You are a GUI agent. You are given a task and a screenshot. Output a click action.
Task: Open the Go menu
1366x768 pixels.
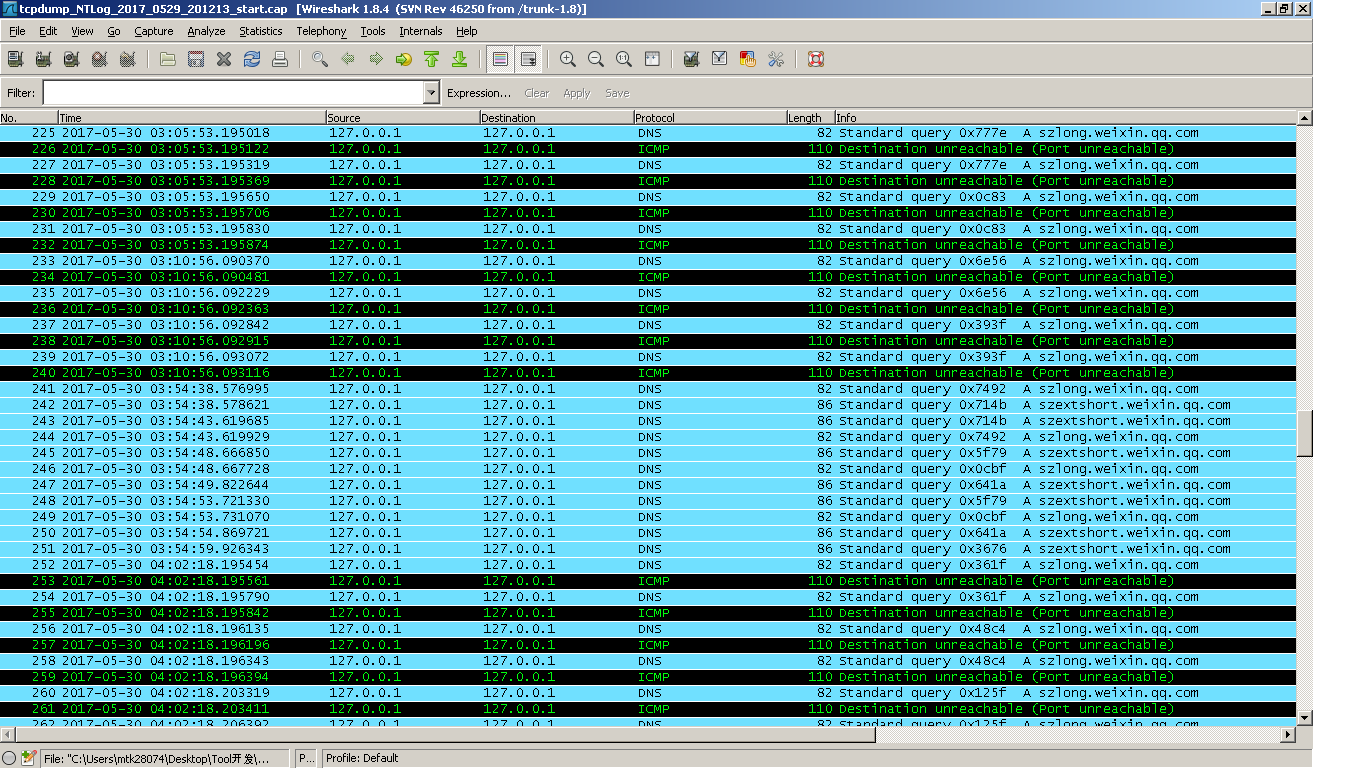tap(114, 31)
